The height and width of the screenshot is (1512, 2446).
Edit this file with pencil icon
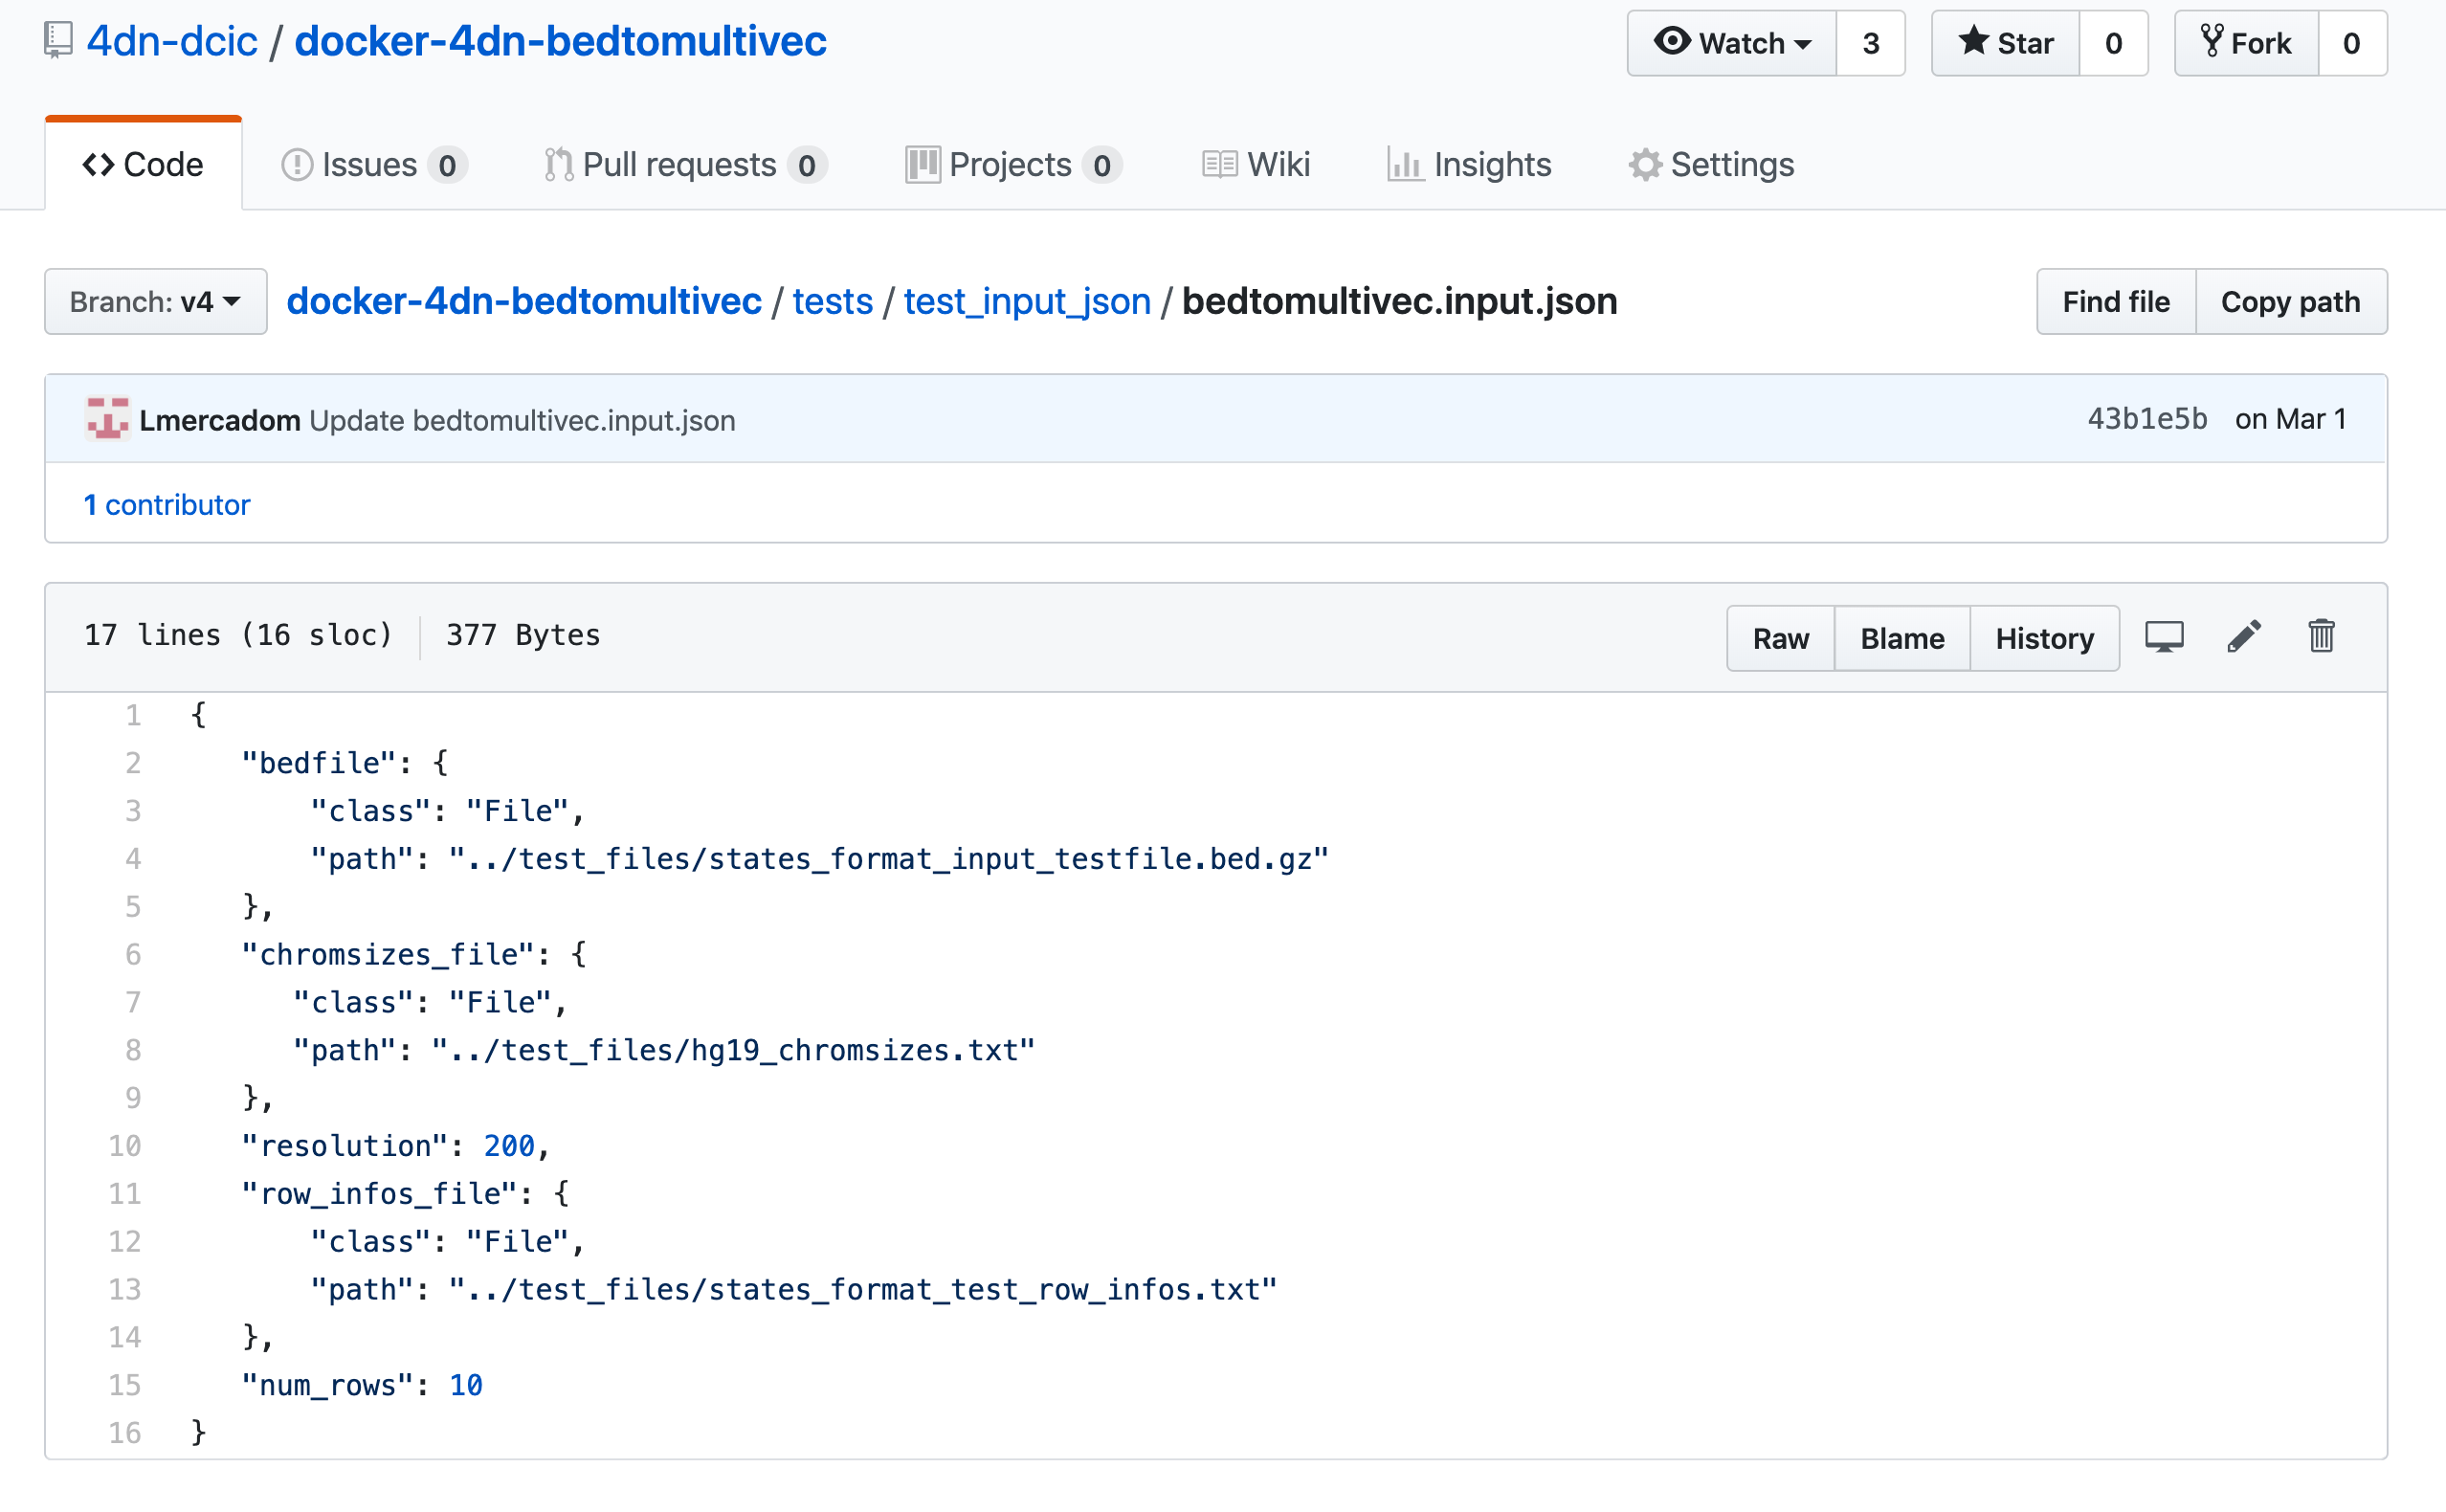[x=2244, y=636]
